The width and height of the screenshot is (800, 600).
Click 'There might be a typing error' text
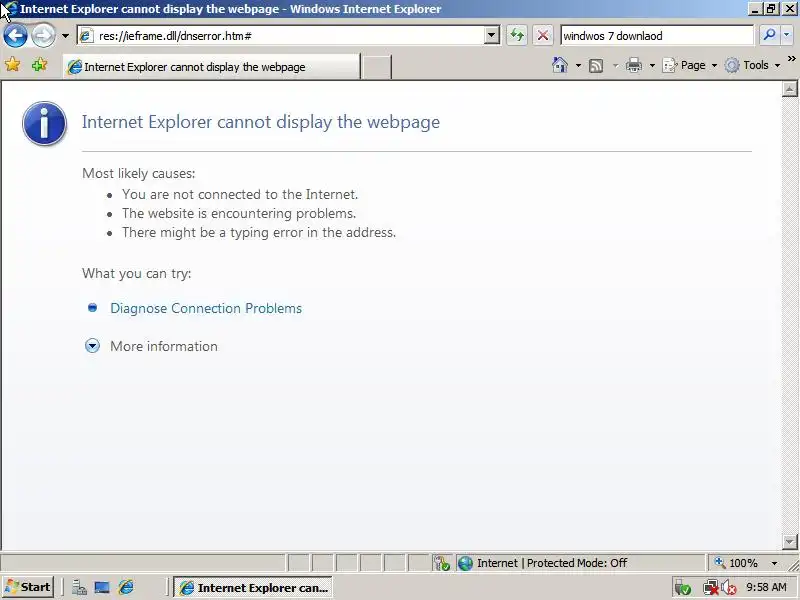click(259, 233)
